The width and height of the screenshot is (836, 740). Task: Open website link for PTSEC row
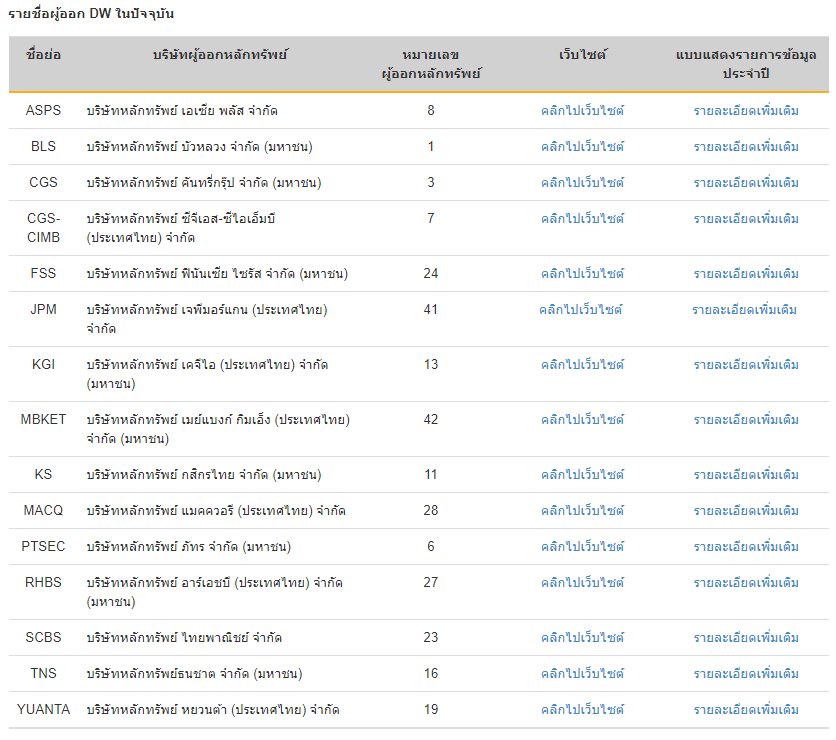point(582,546)
